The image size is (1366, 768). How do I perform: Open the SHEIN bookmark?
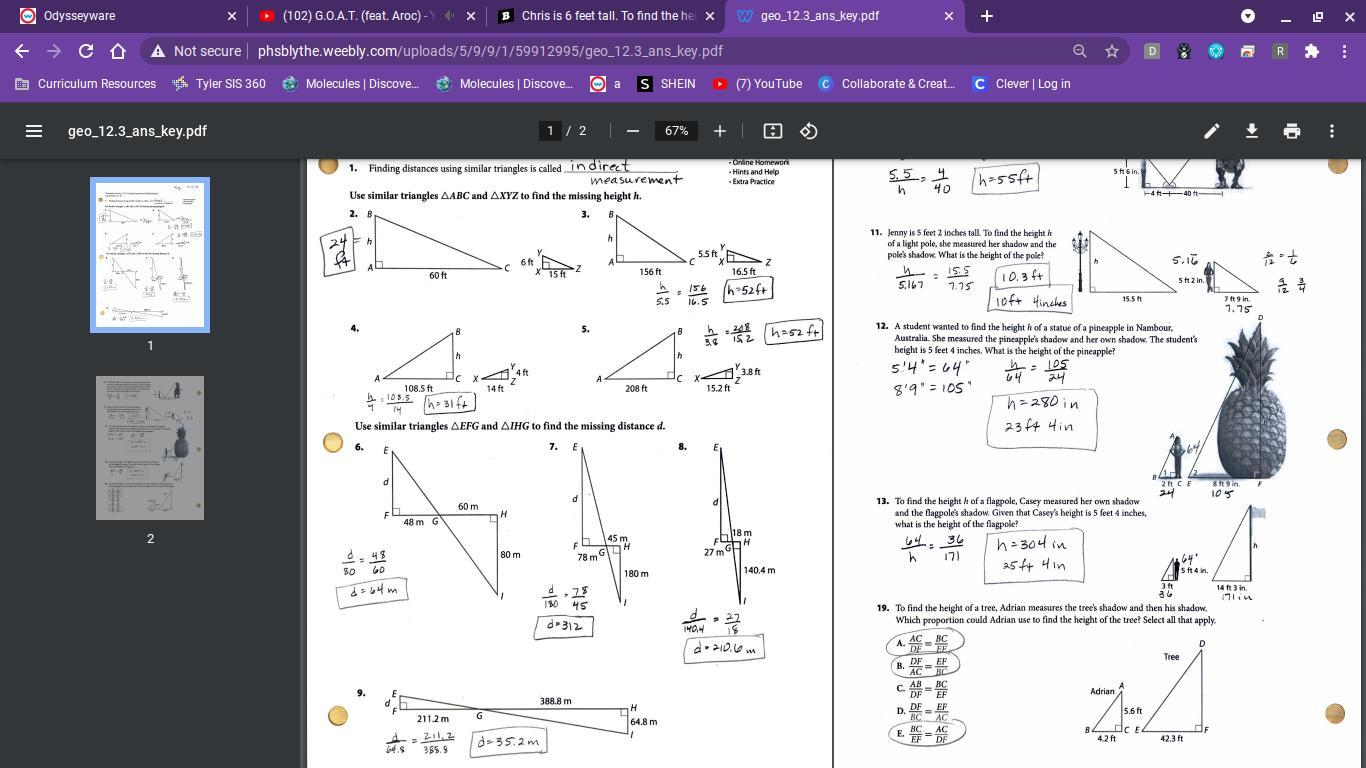tap(667, 84)
